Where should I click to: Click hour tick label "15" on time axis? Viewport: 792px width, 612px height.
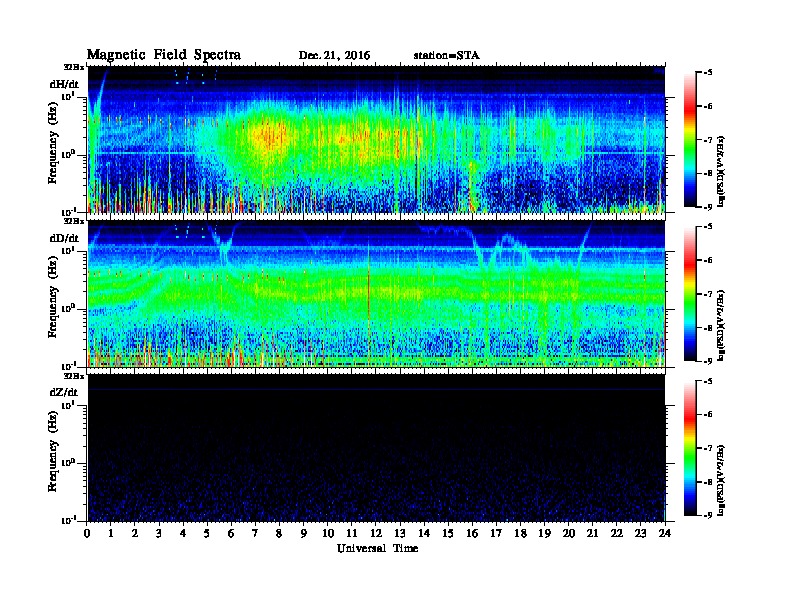[448, 534]
